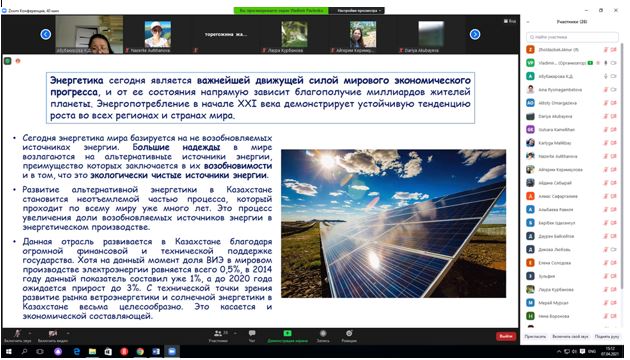Select participant Anna Rysmagambetova row
This screenshot has height=360, width=630.
[x=572, y=90]
